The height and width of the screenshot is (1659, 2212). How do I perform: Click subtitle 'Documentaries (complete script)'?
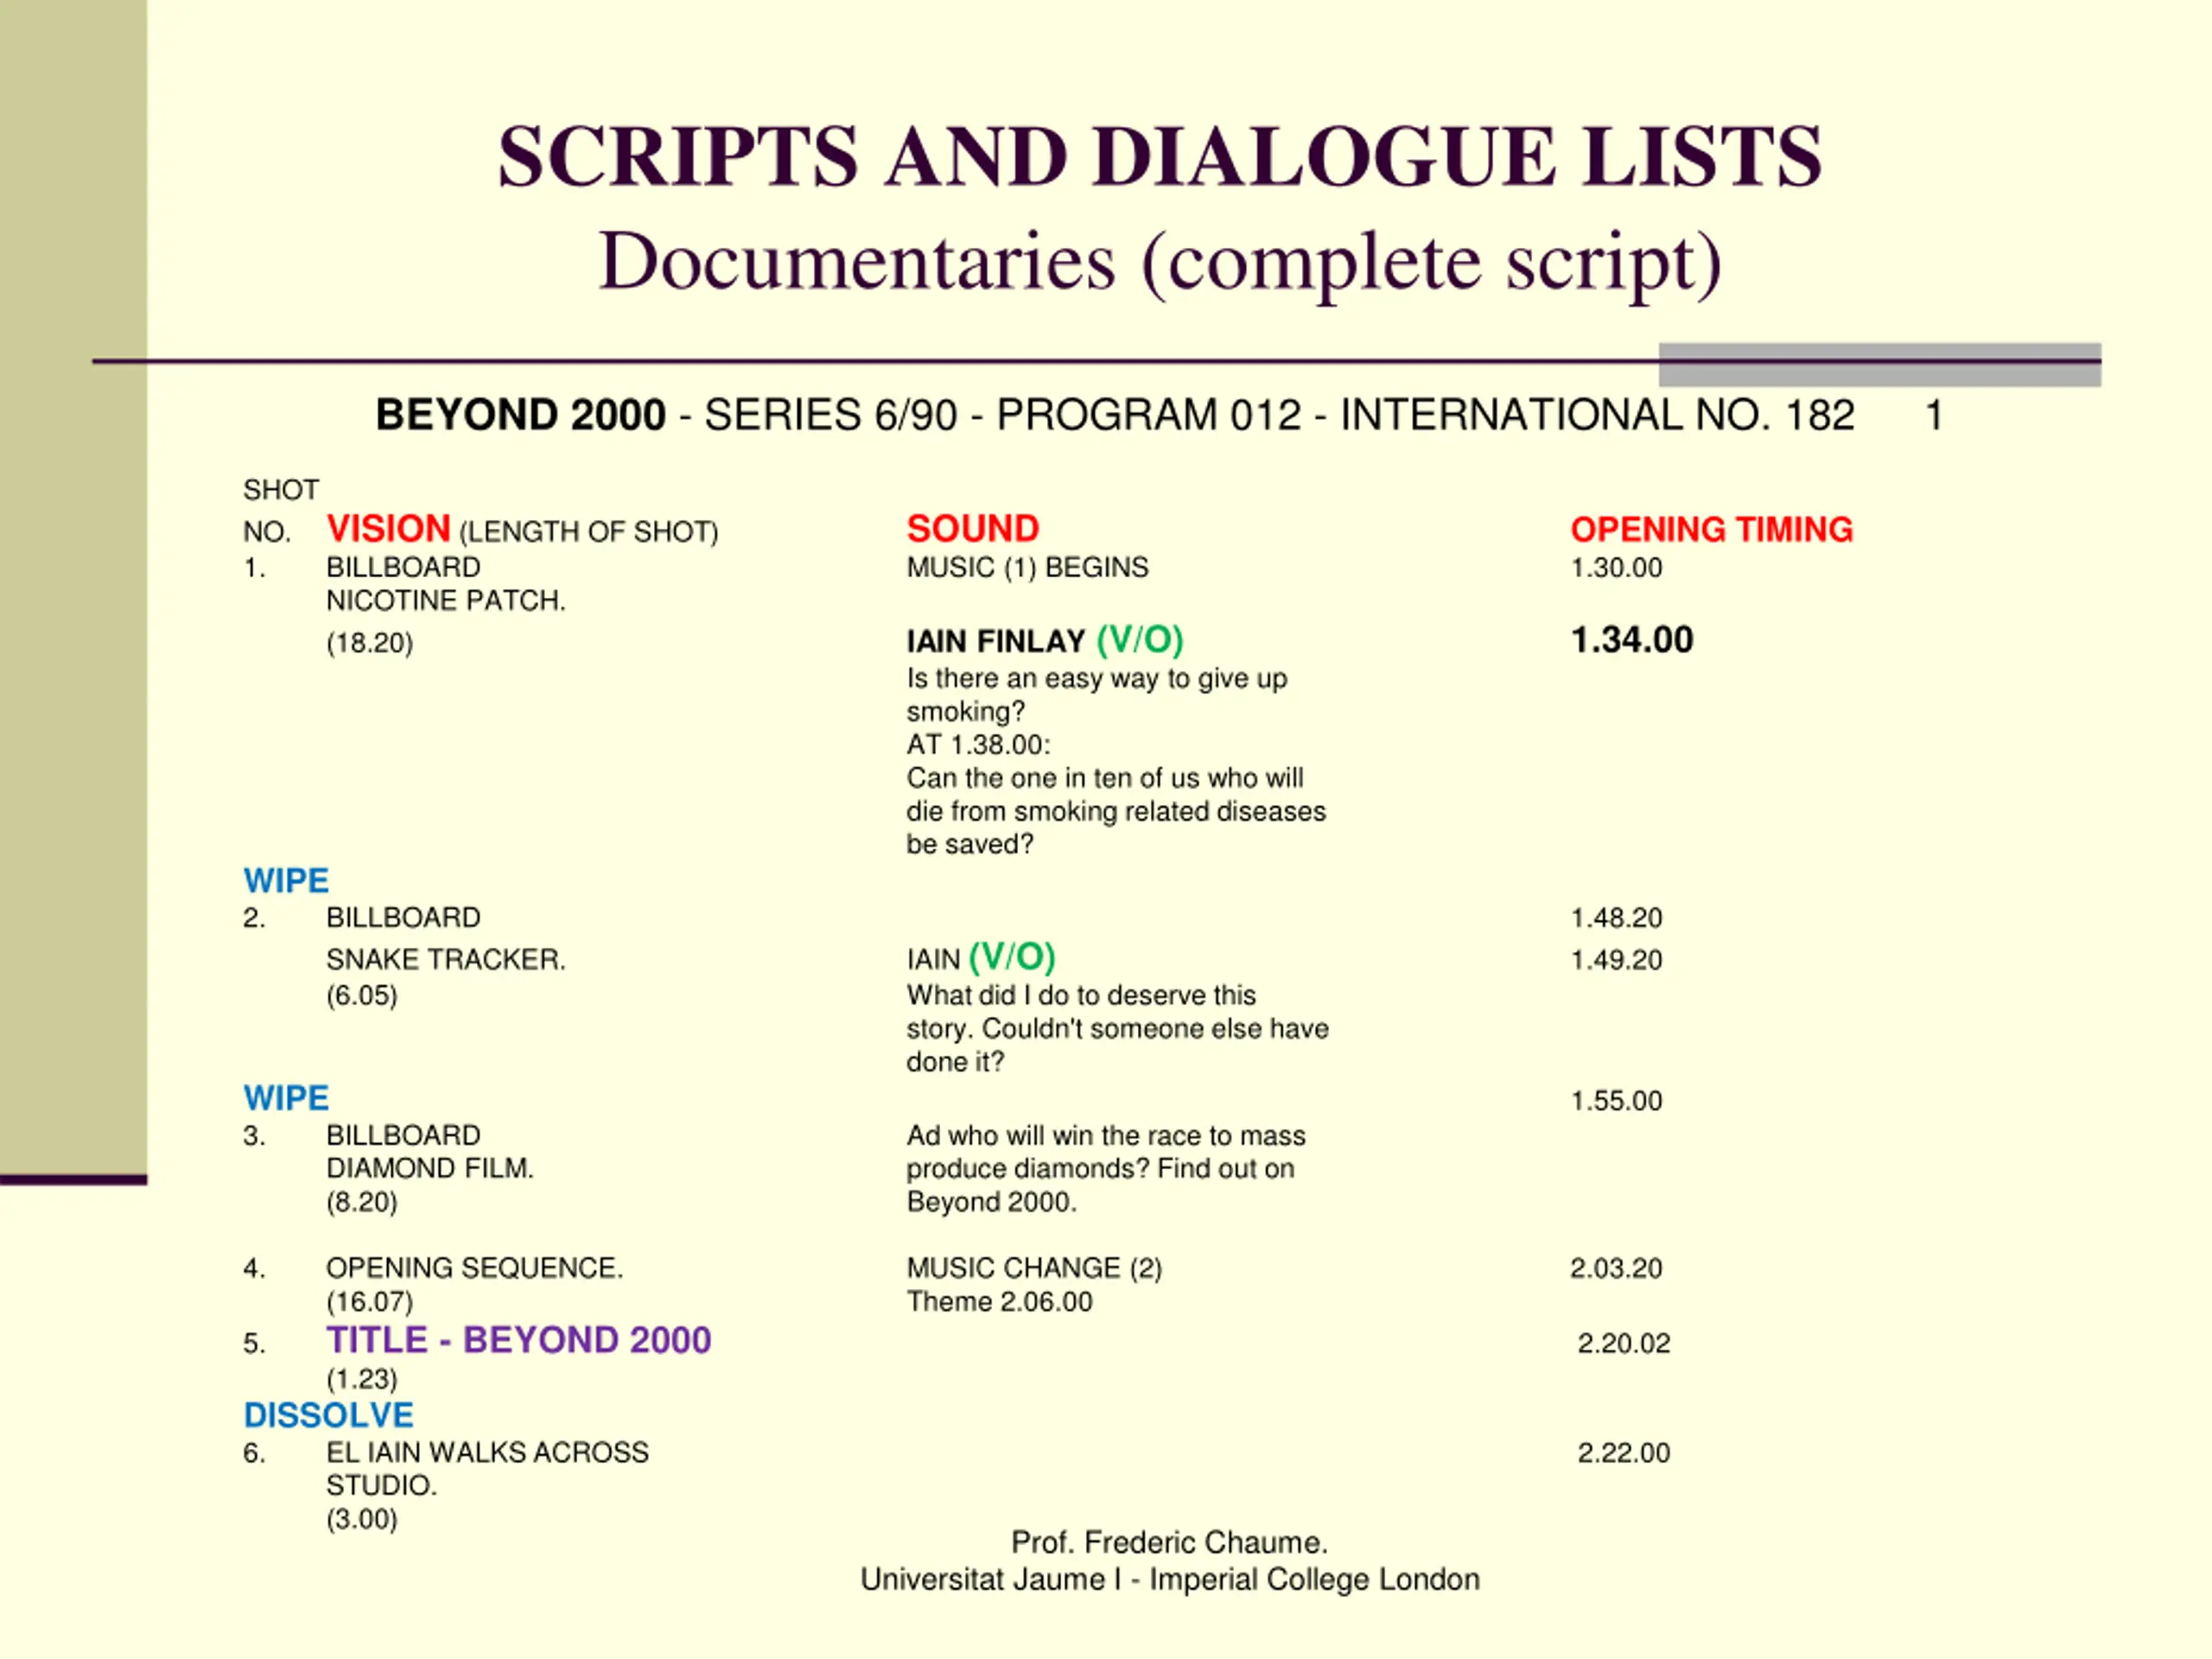[x=1160, y=263]
